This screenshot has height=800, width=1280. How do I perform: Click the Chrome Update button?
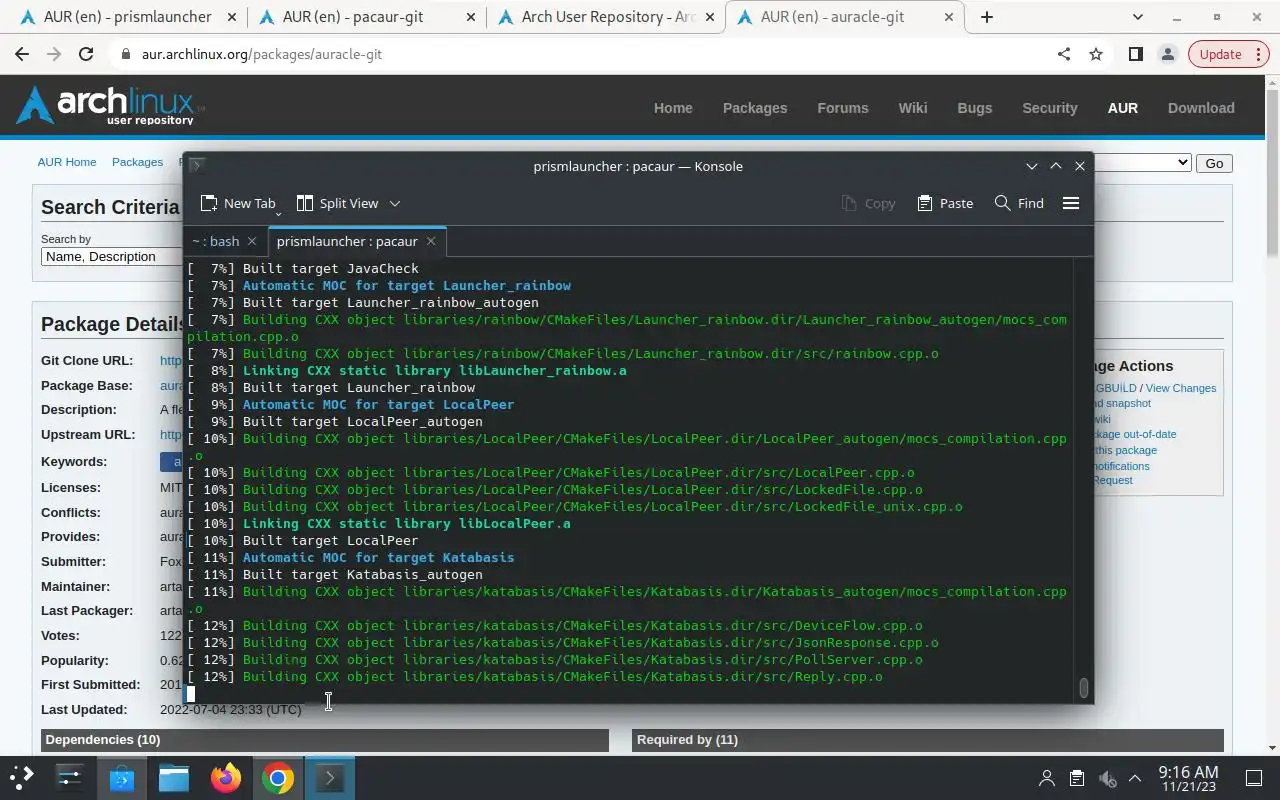tap(1220, 55)
